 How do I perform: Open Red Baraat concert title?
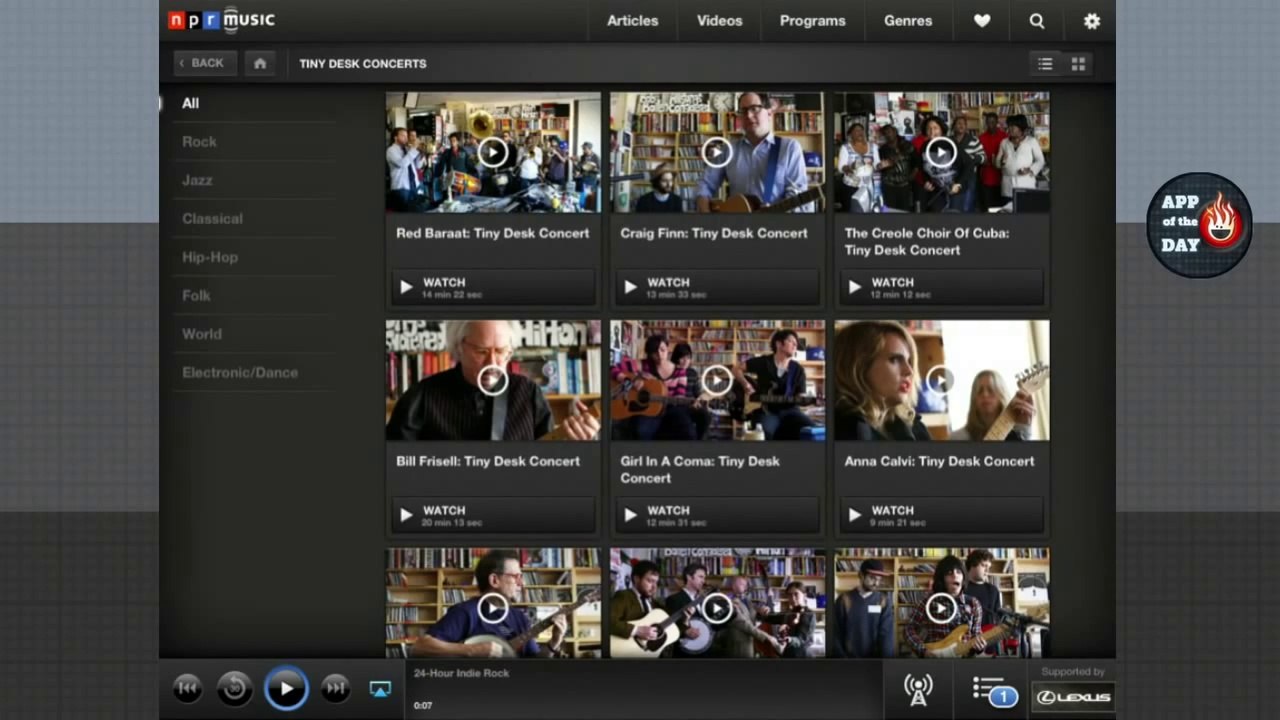(493, 233)
